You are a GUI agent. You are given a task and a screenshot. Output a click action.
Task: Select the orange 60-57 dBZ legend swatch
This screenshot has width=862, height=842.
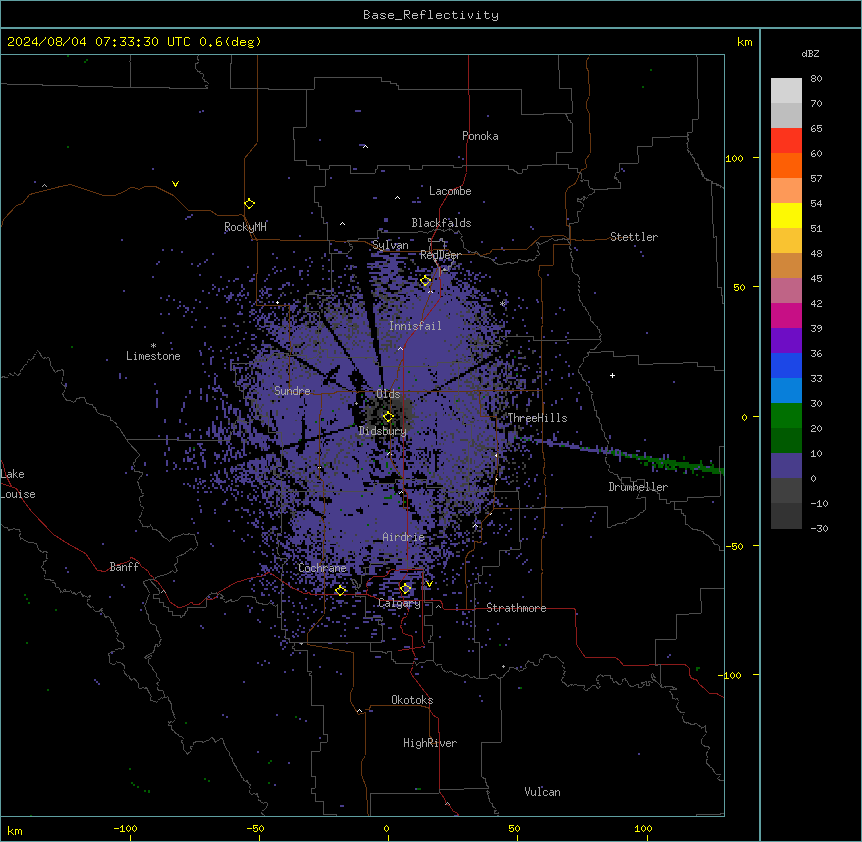786,165
